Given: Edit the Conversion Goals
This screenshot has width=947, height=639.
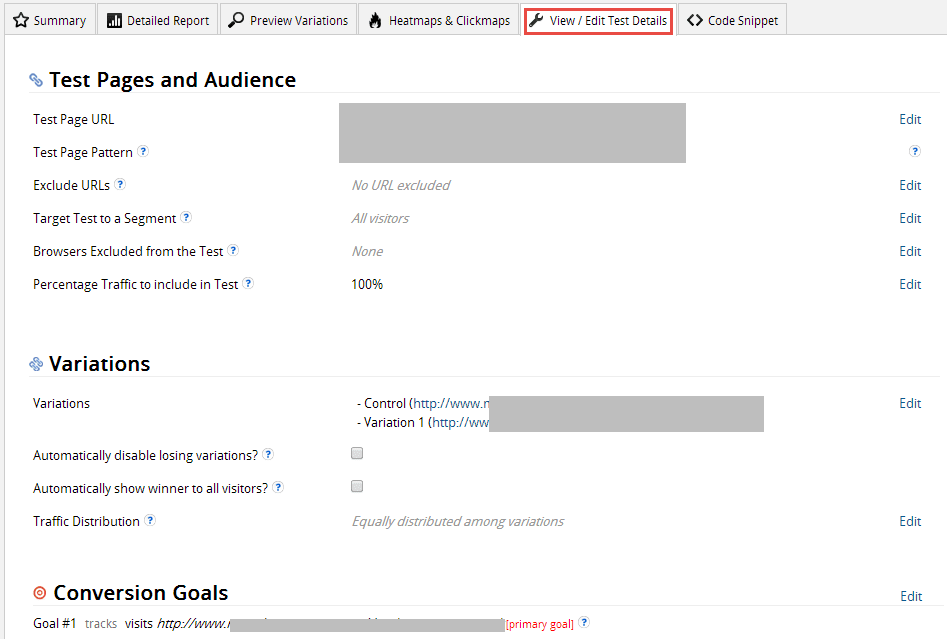Looking at the screenshot, I should 911,597.
